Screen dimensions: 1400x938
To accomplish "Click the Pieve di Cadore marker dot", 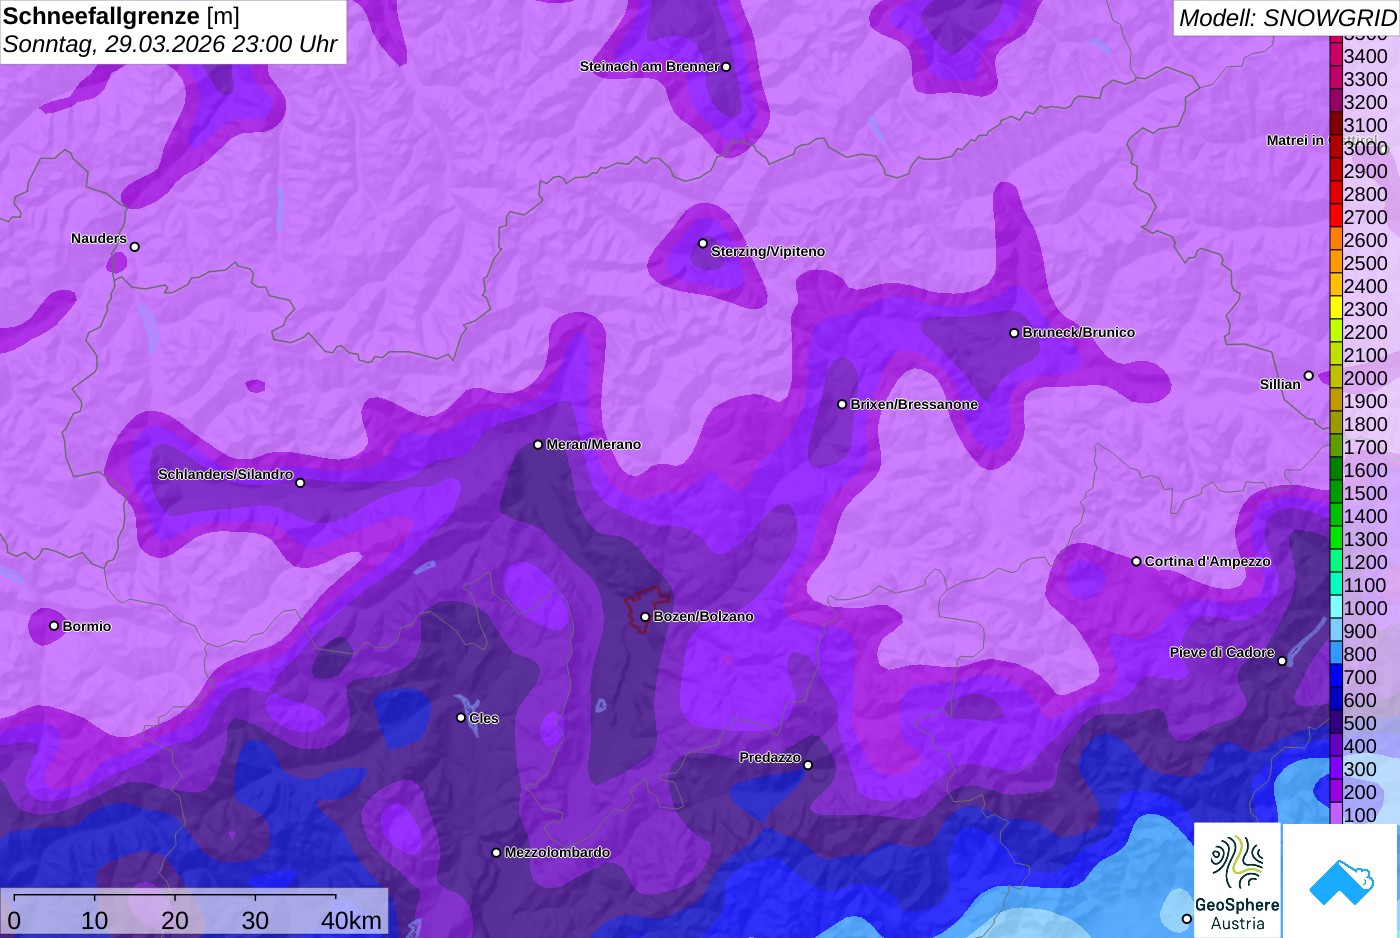I will coord(1282,661).
